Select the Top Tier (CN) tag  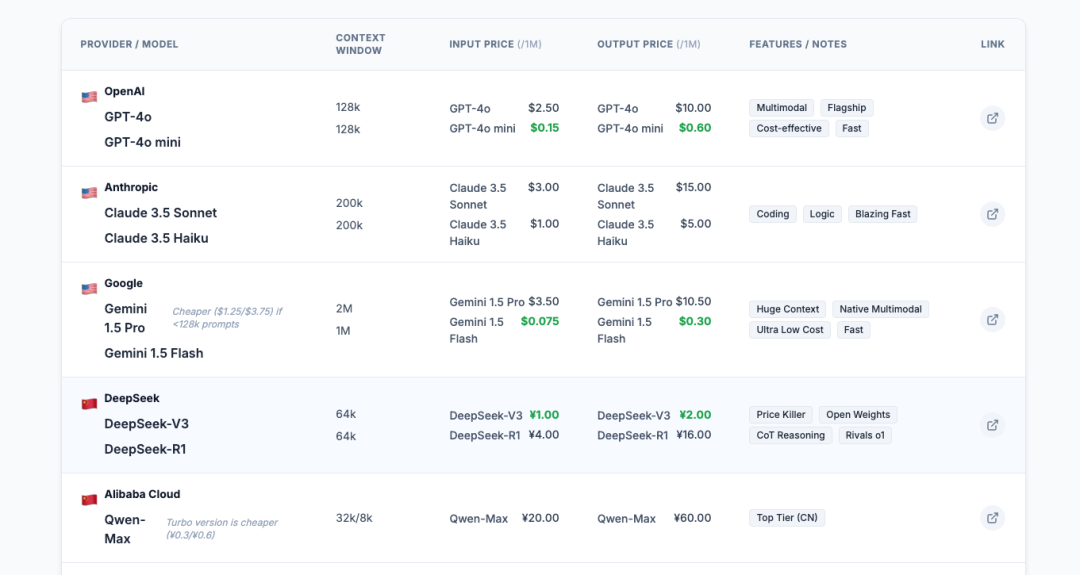tap(787, 518)
